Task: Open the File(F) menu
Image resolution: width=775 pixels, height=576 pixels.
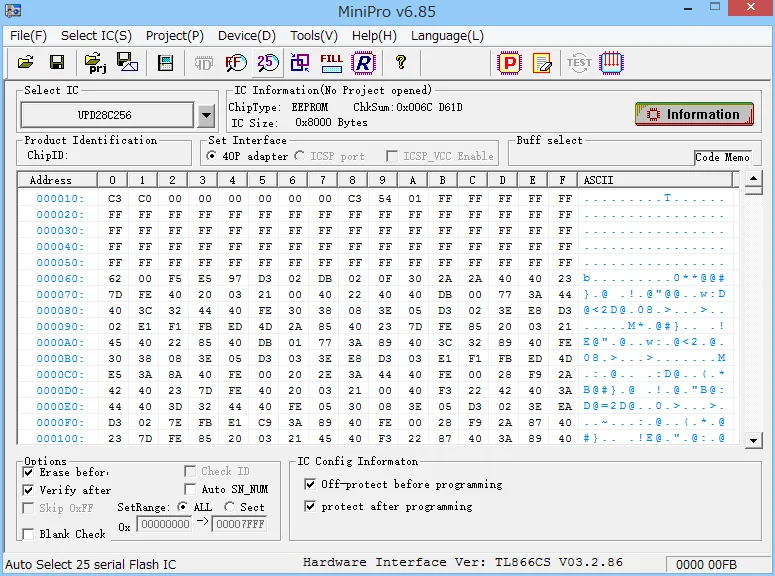Action: click(28, 36)
